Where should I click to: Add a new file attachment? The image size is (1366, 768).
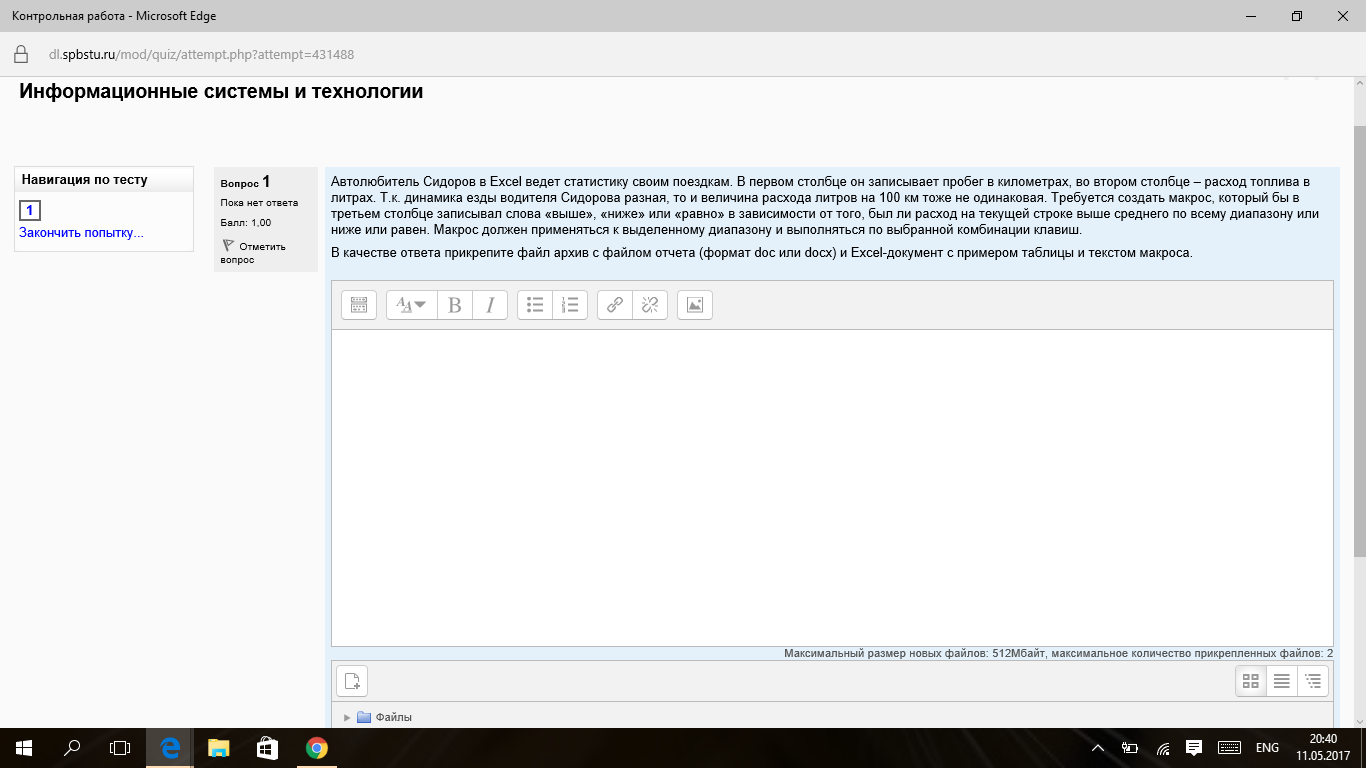[x=352, y=681]
